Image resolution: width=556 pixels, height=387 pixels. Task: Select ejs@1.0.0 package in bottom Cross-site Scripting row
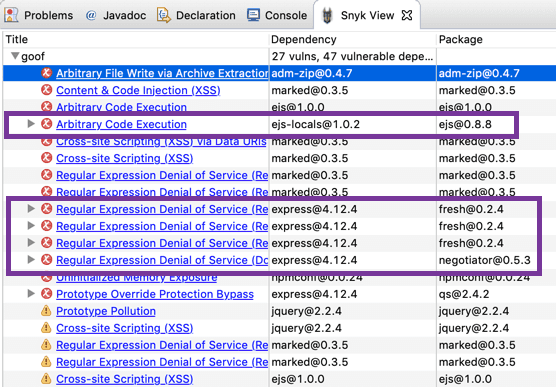click(x=465, y=379)
